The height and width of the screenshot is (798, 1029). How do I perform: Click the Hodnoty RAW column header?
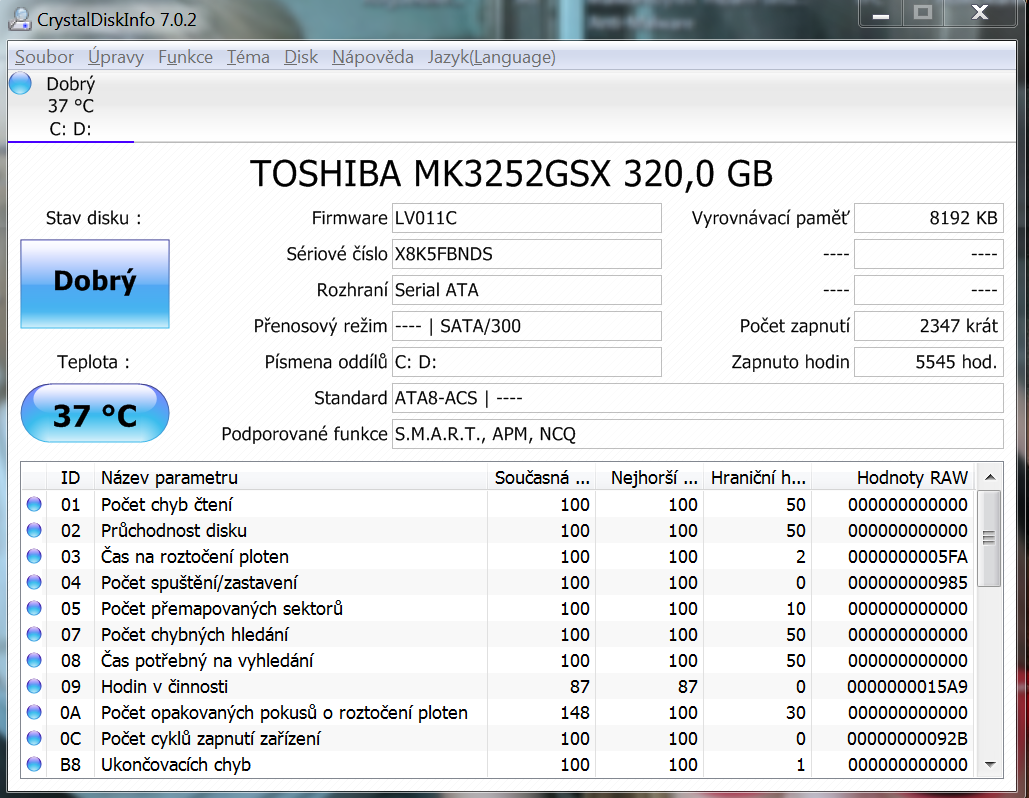point(893,478)
